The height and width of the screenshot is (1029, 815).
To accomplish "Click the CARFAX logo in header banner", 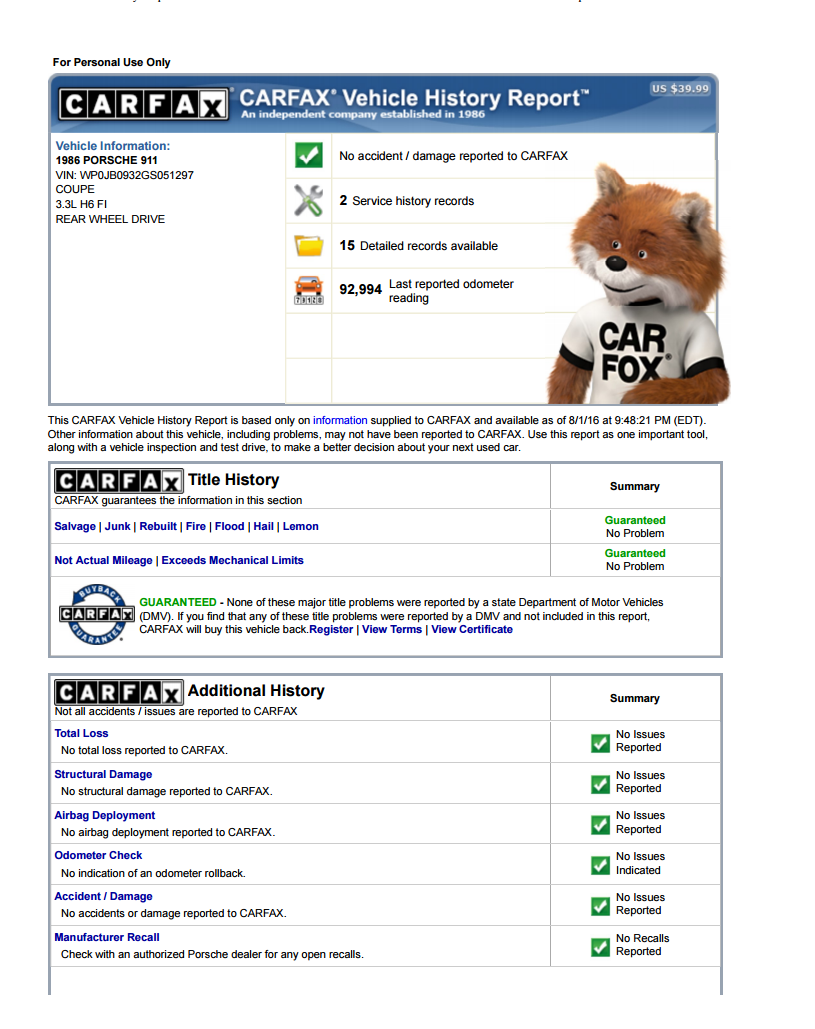I will pos(144,104).
